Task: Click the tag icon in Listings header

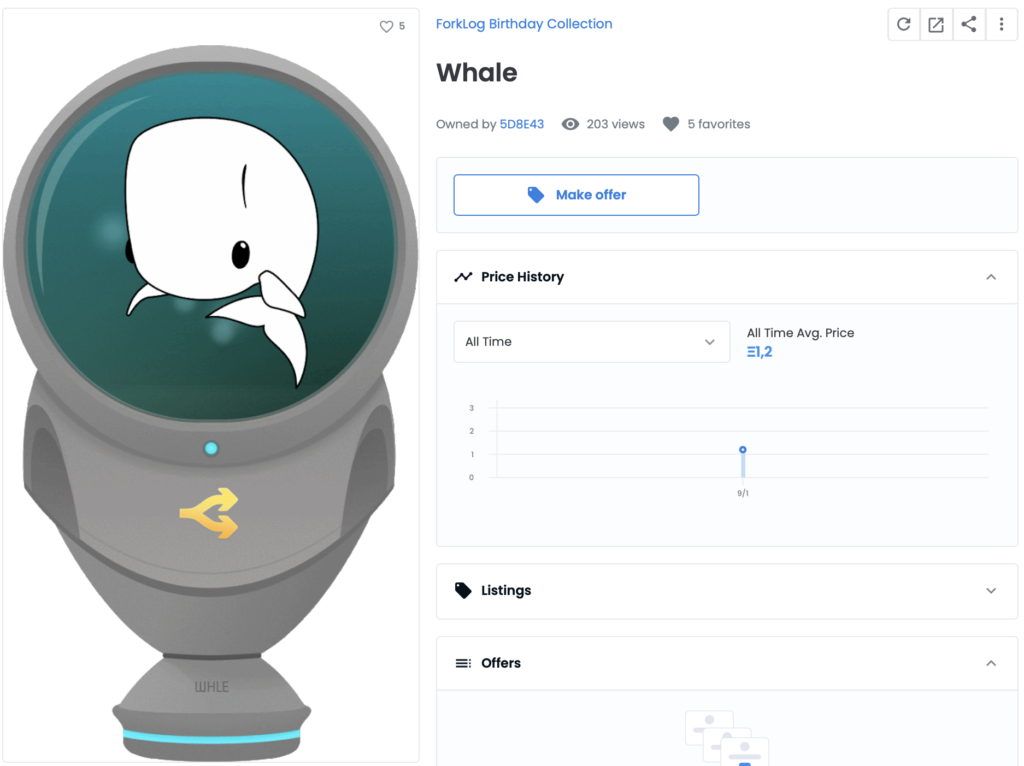Action: [463, 590]
